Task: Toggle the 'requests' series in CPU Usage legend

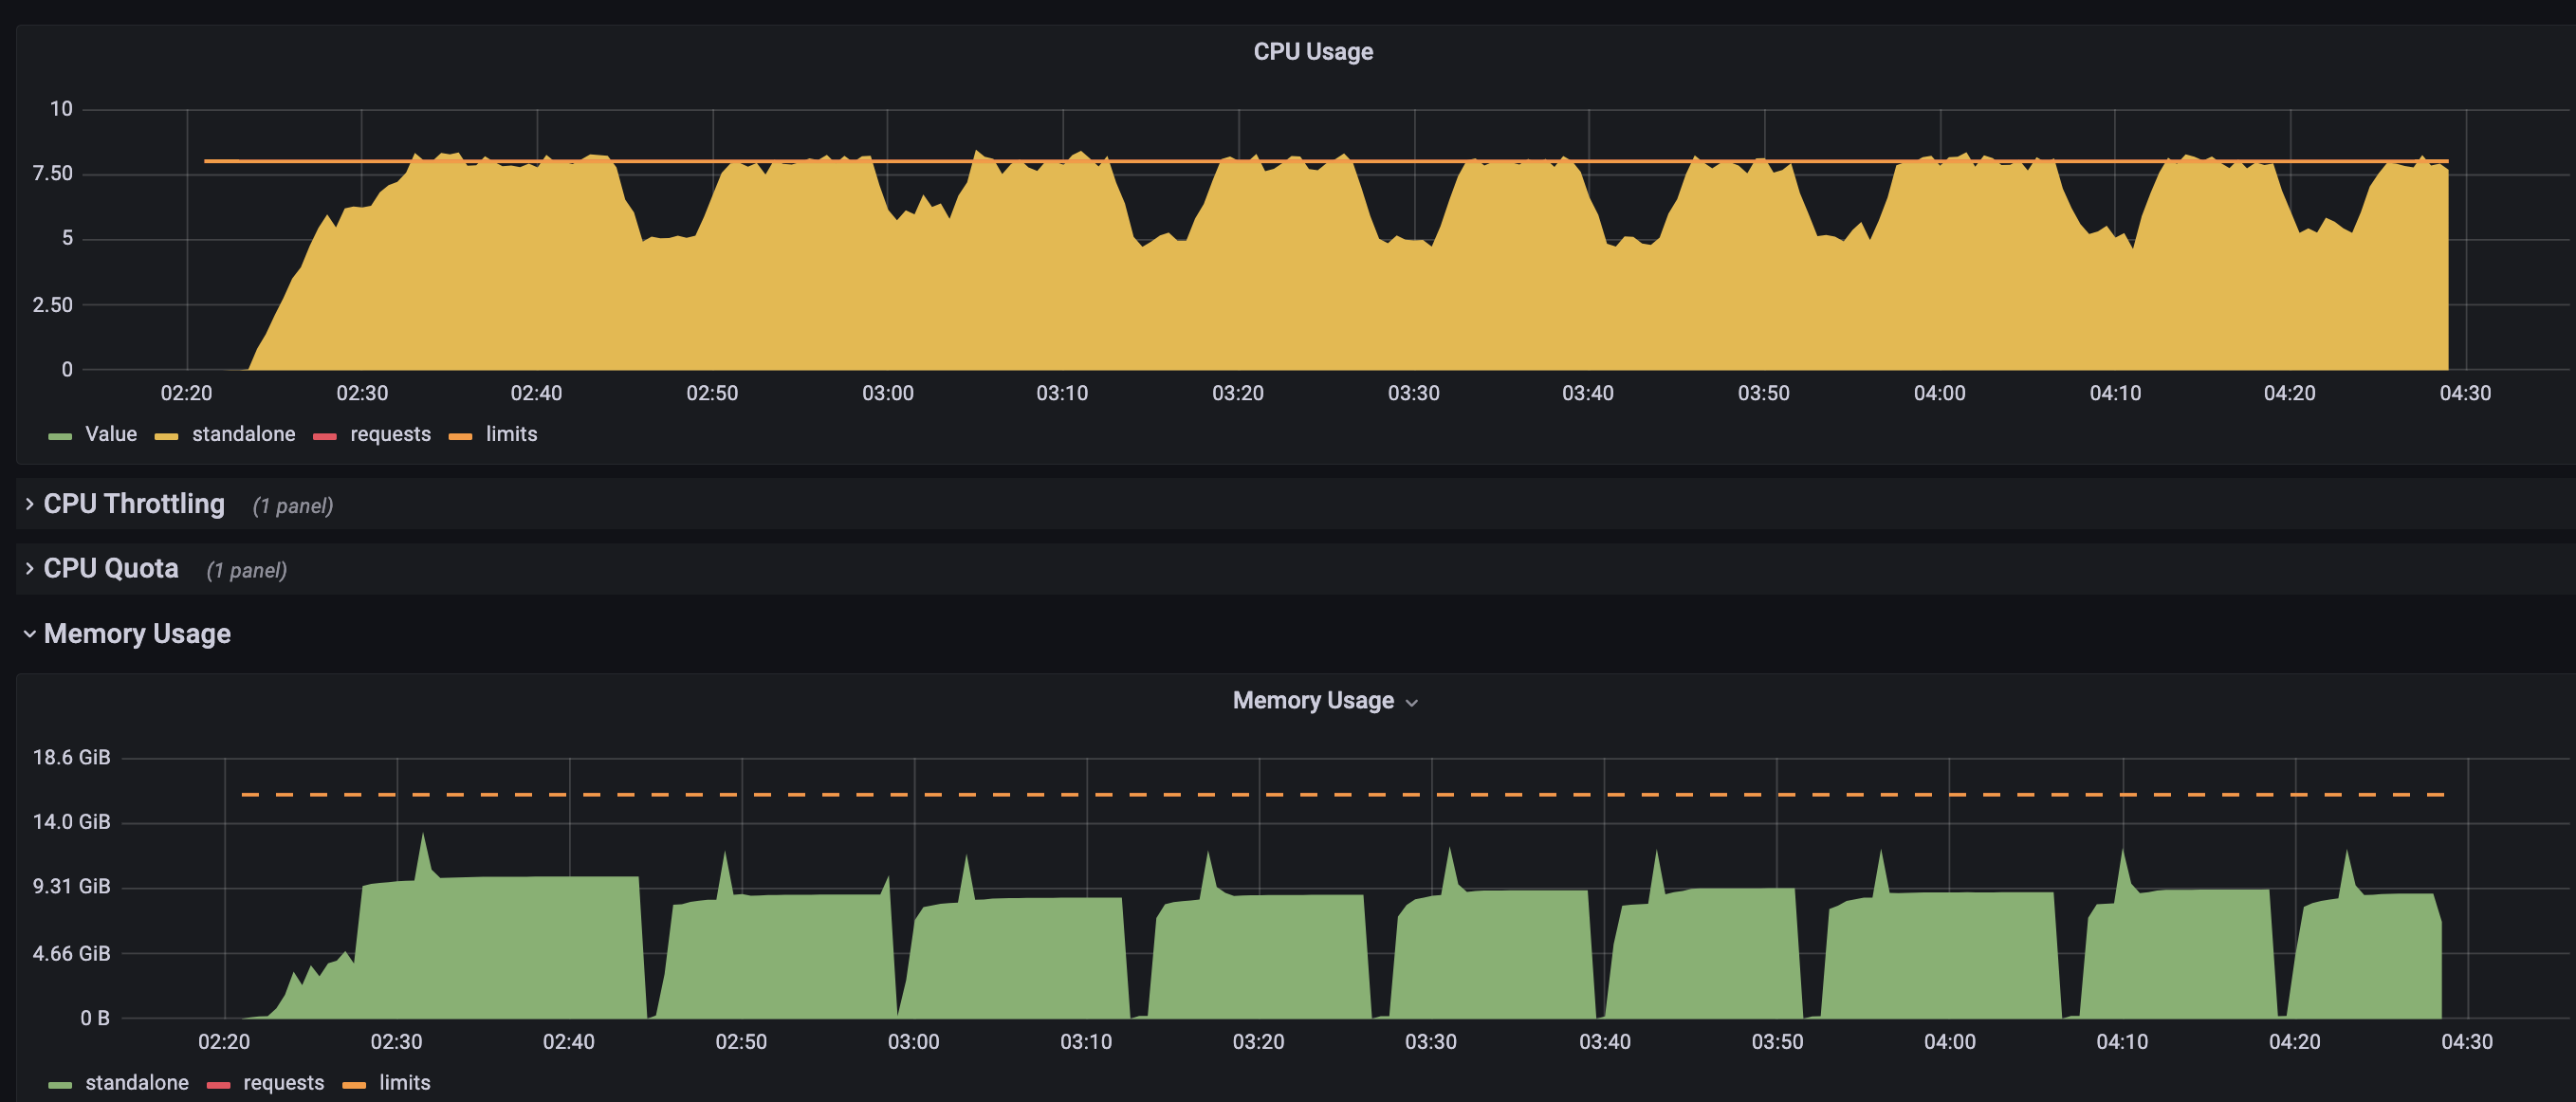Action: pyautogui.click(x=389, y=434)
